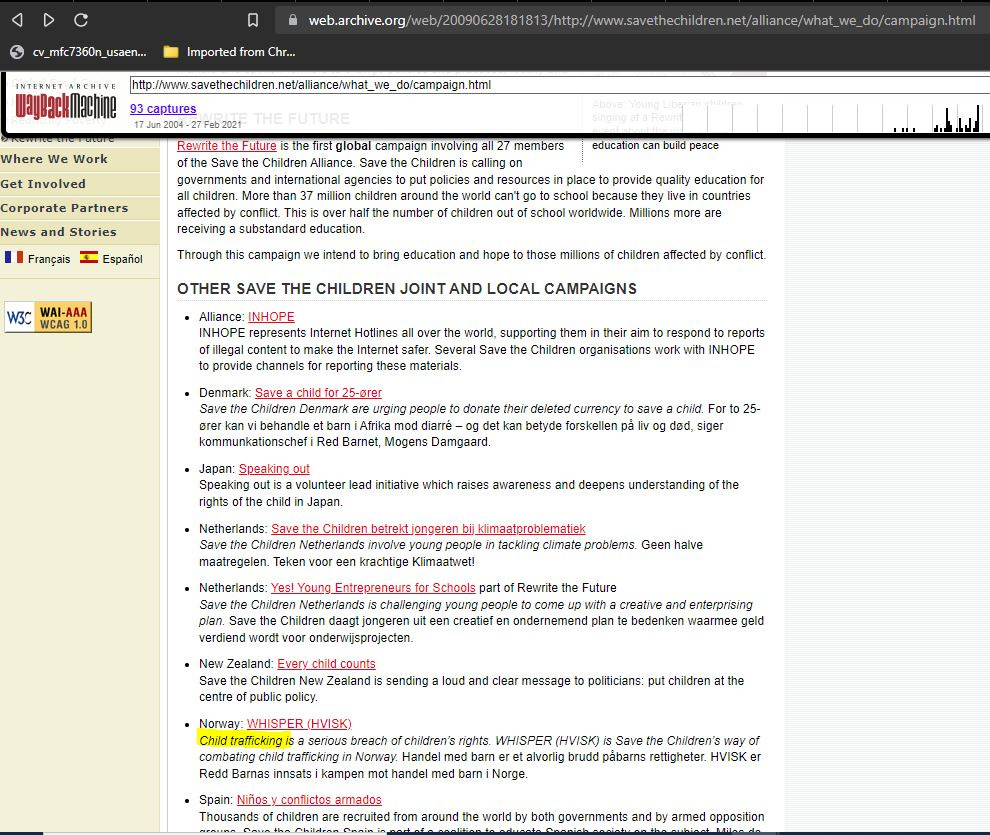Bookmark this page with bookmark icon
This screenshot has height=835, width=990.
tap(253, 20)
